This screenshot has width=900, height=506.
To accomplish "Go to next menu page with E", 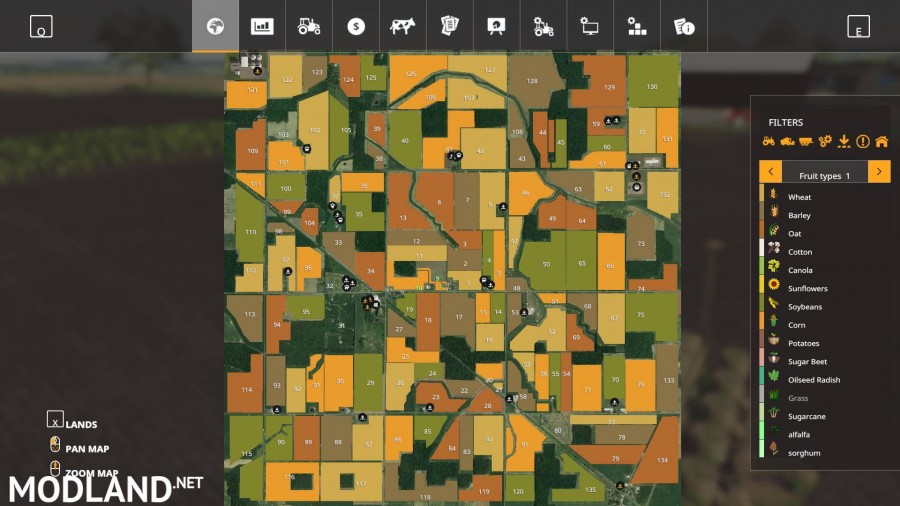I will point(859,26).
